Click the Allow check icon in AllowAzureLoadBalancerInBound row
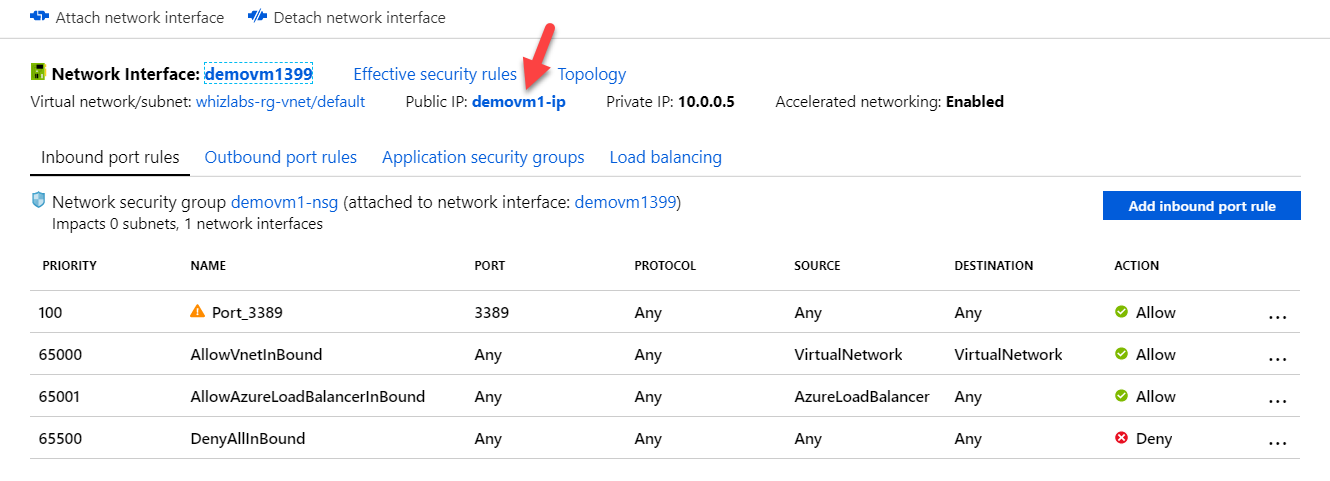This screenshot has height=481, width=1330. coord(1122,396)
